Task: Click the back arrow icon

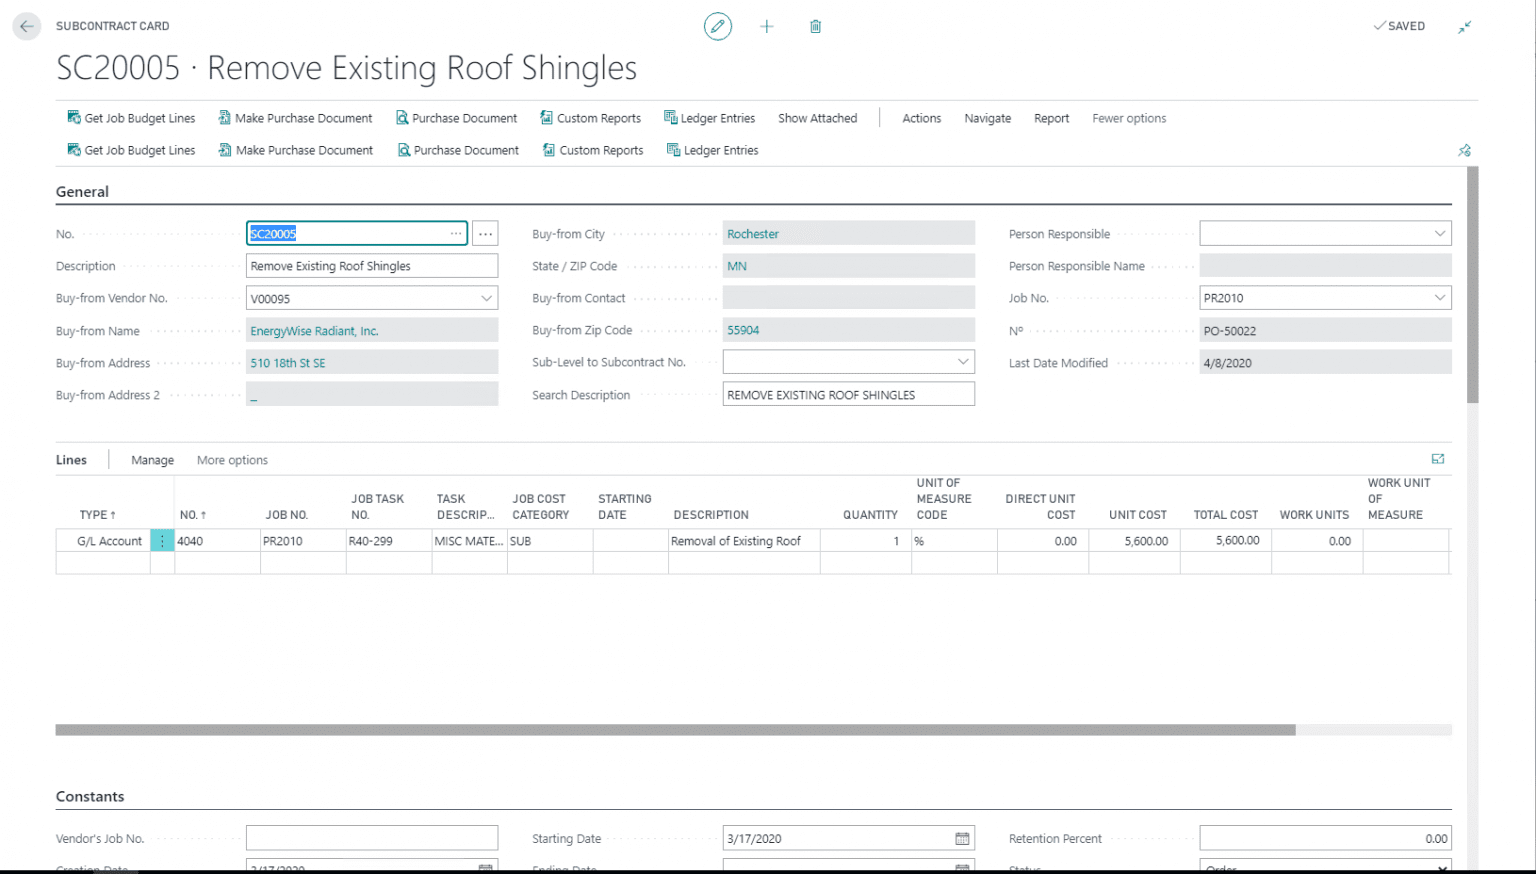Action: point(27,26)
